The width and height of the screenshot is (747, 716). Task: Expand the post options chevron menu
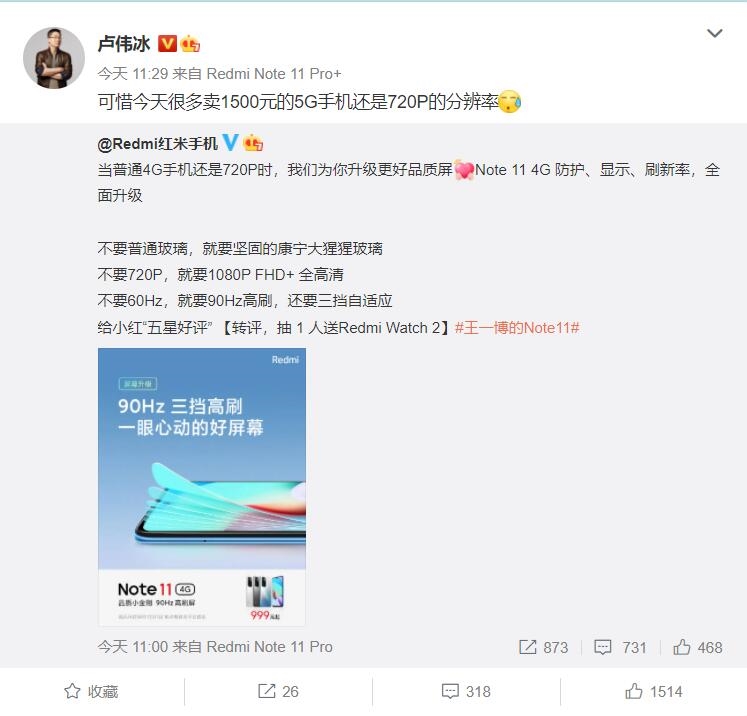pos(714,33)
